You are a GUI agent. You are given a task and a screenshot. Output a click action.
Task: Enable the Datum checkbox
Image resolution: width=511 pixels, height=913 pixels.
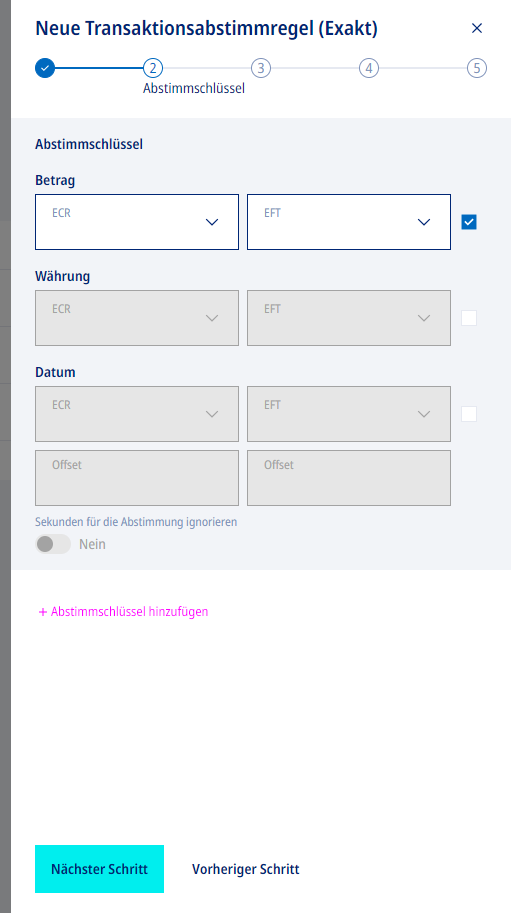(469, 414)
